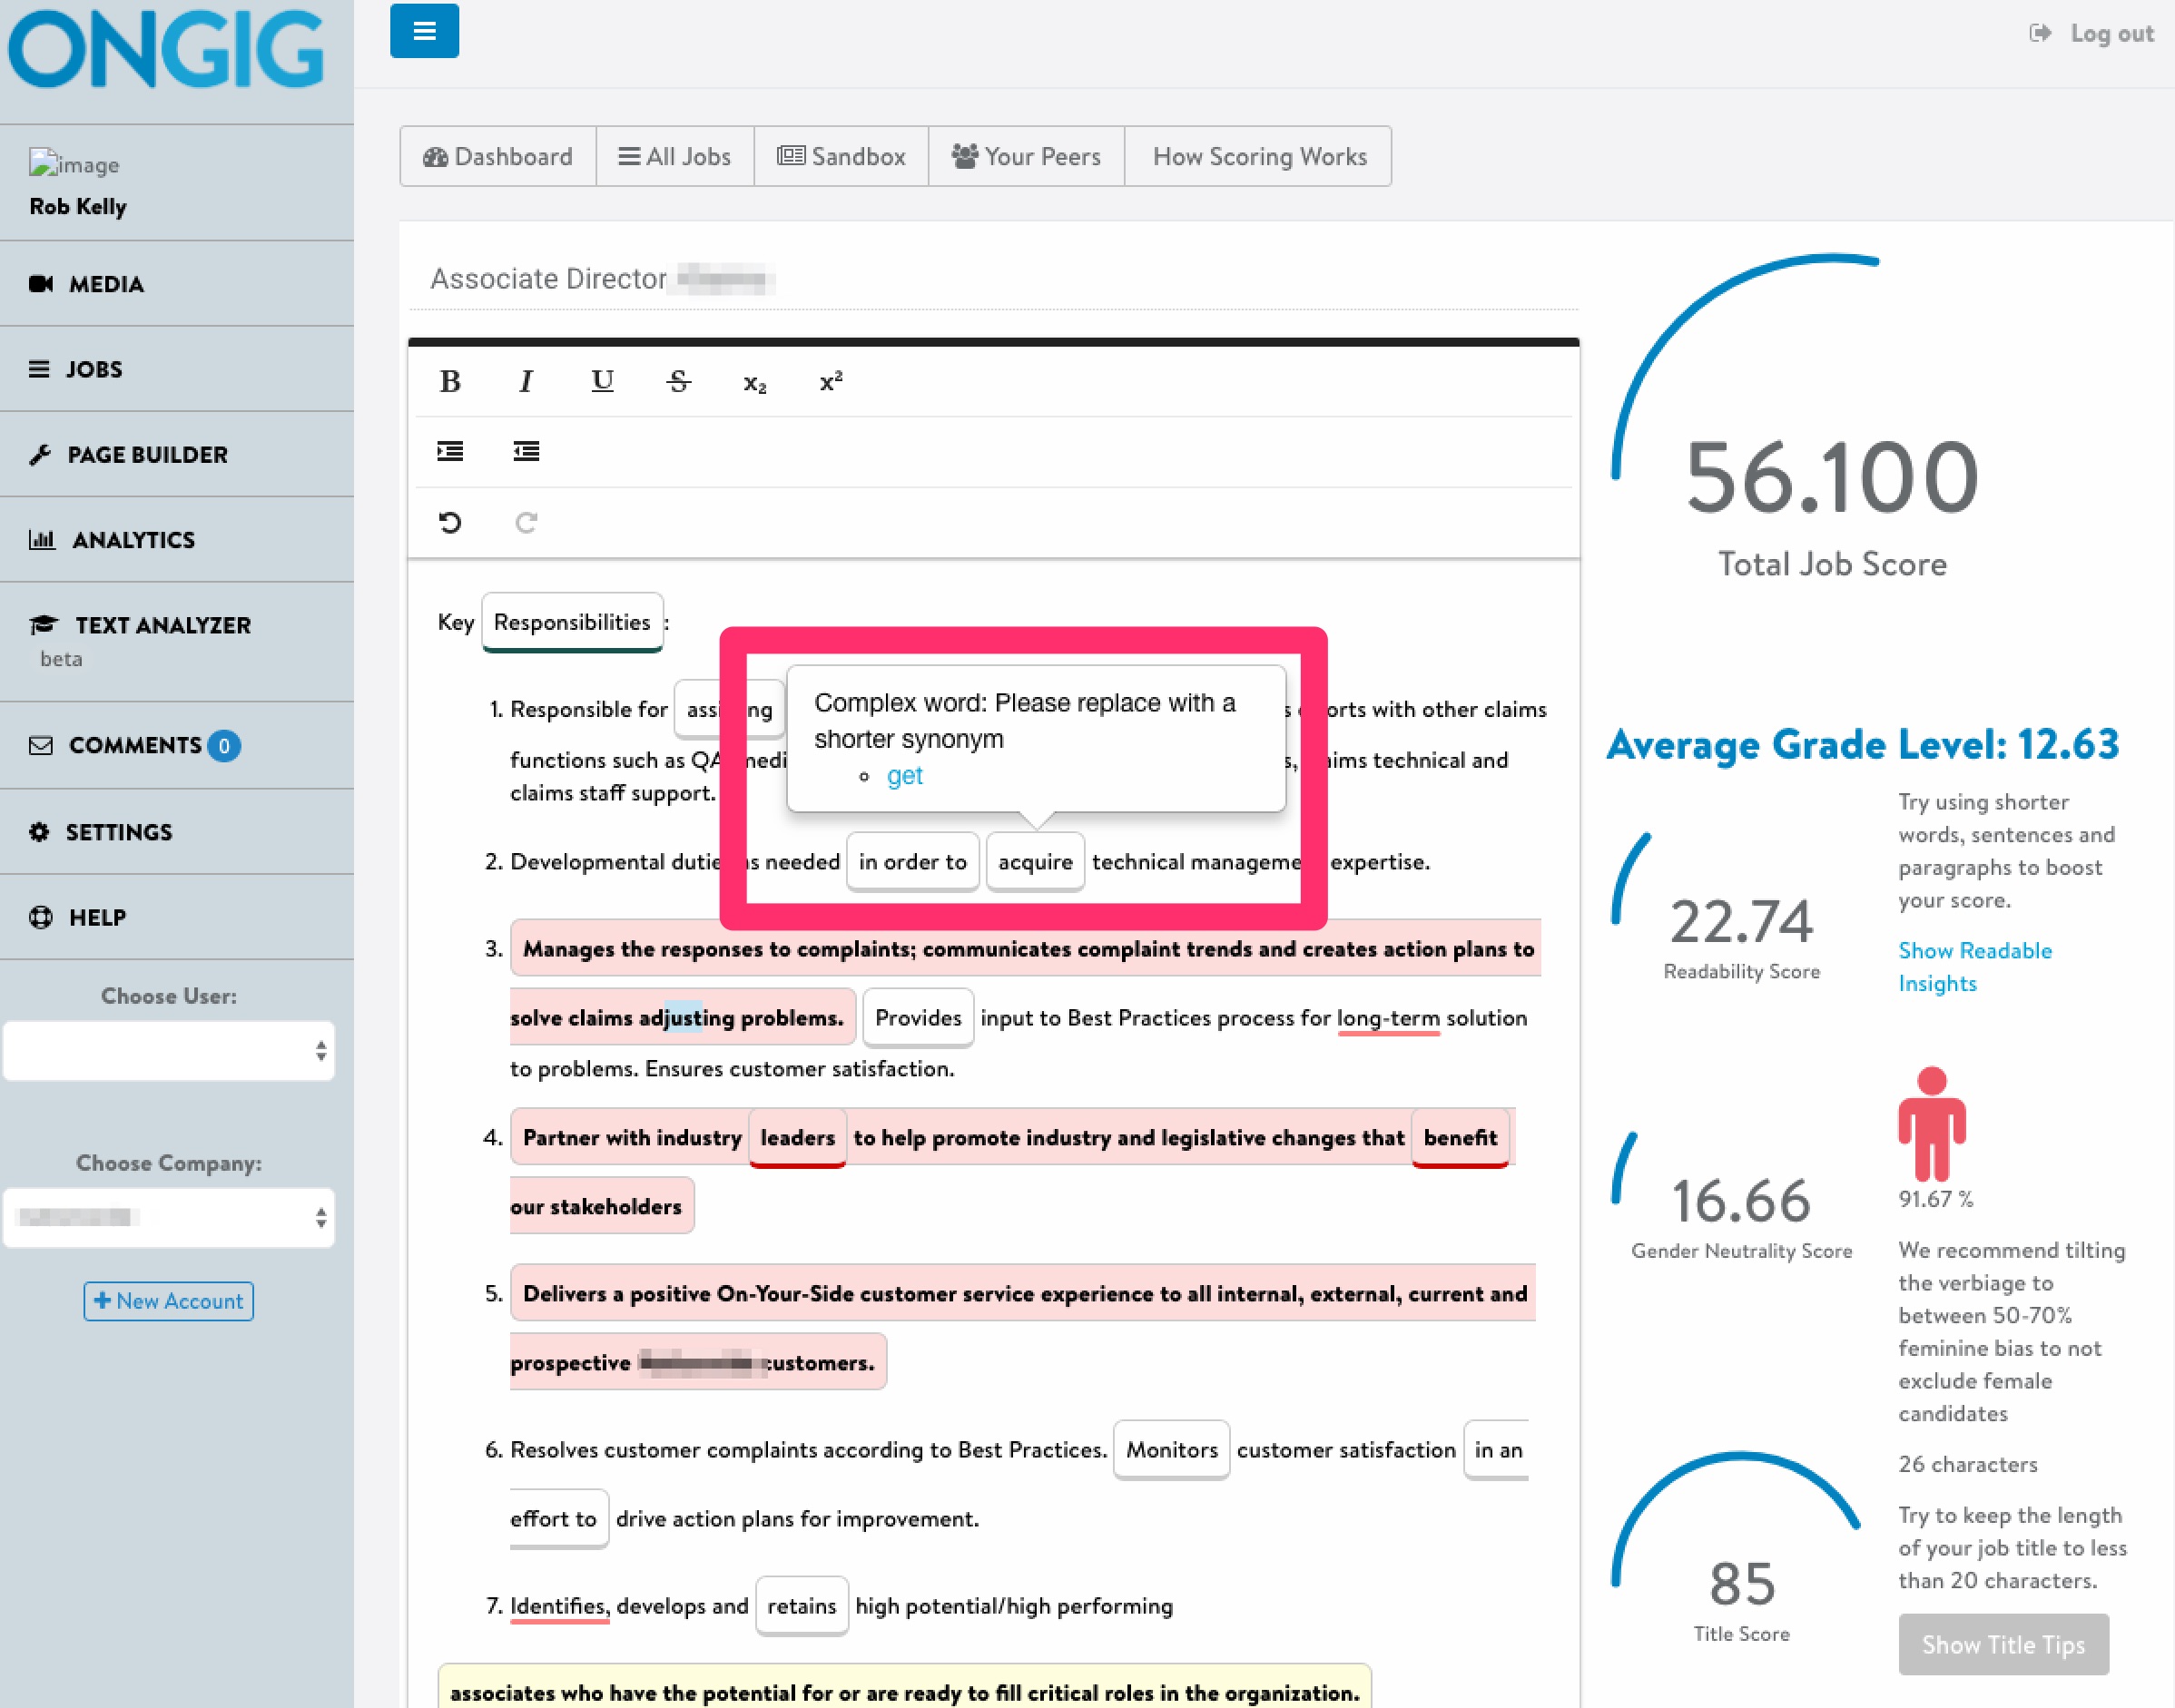Click the camera icon beside MEDIA

[x=41, y=284]
